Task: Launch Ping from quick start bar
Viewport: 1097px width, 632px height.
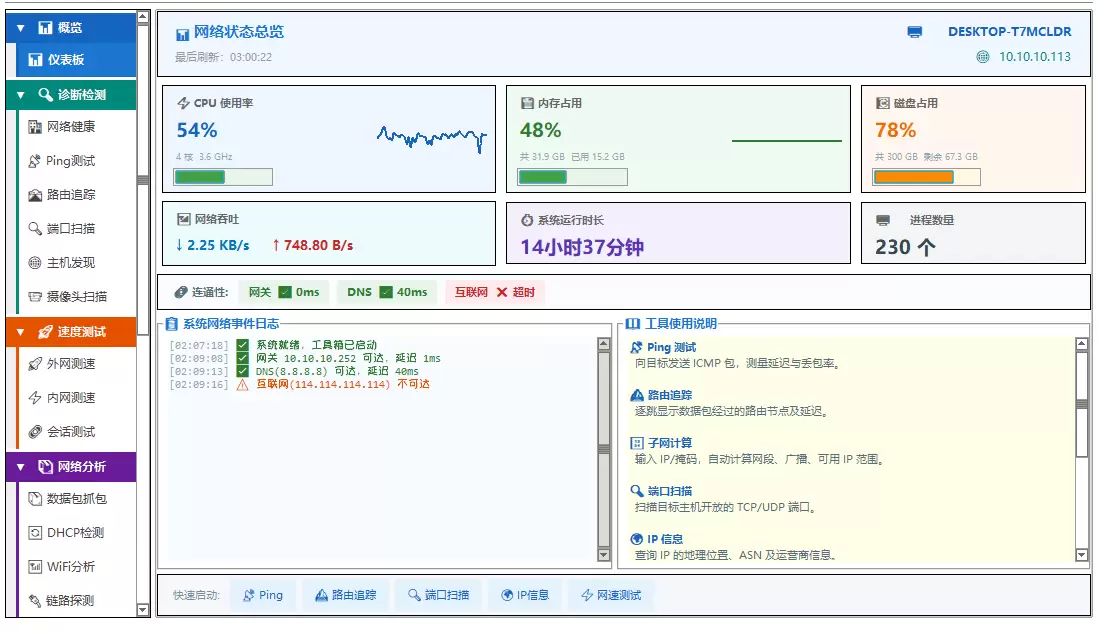Action: coord(263,596)
